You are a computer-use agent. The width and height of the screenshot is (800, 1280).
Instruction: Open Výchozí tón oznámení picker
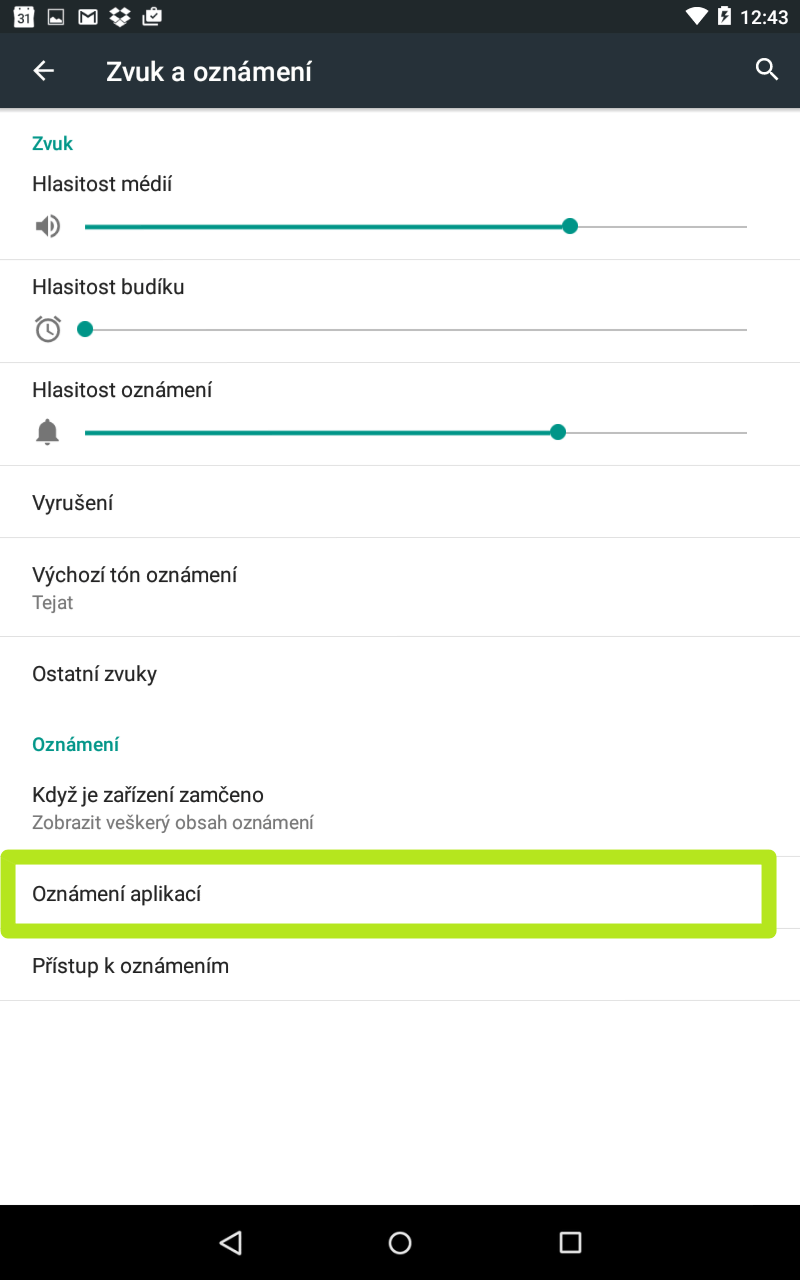(400, 587)
